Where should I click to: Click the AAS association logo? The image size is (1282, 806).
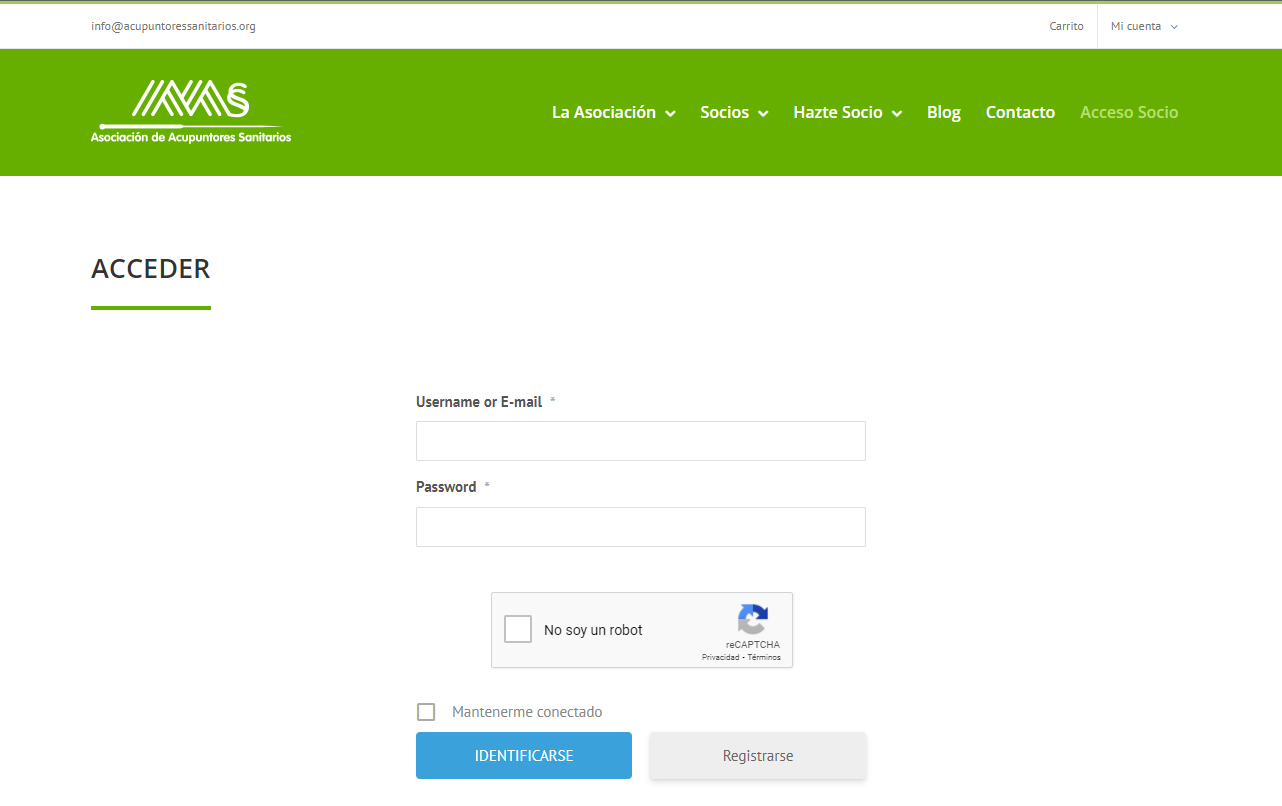coord(191,112)
